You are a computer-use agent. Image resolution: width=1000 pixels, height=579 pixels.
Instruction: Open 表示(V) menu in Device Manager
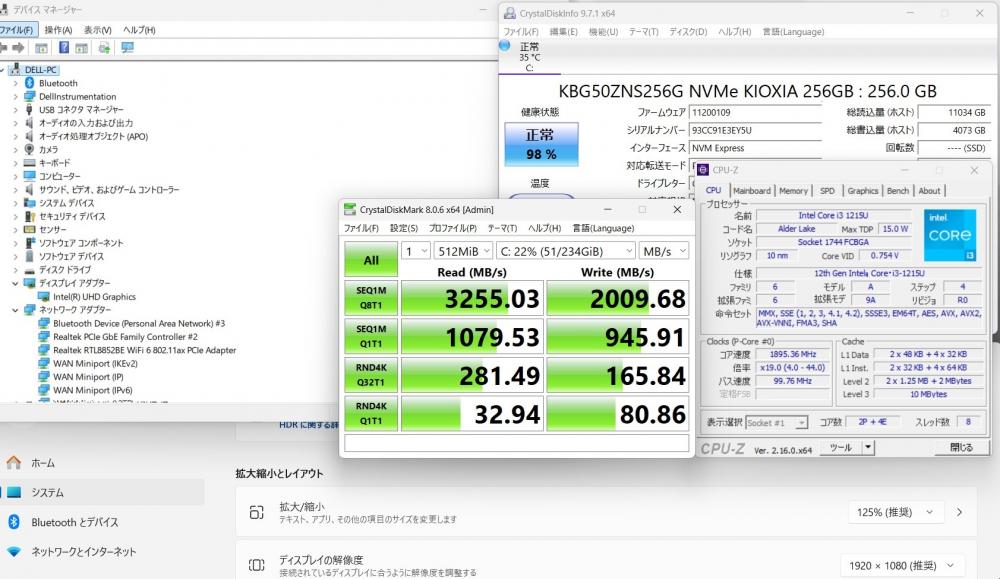98,30
